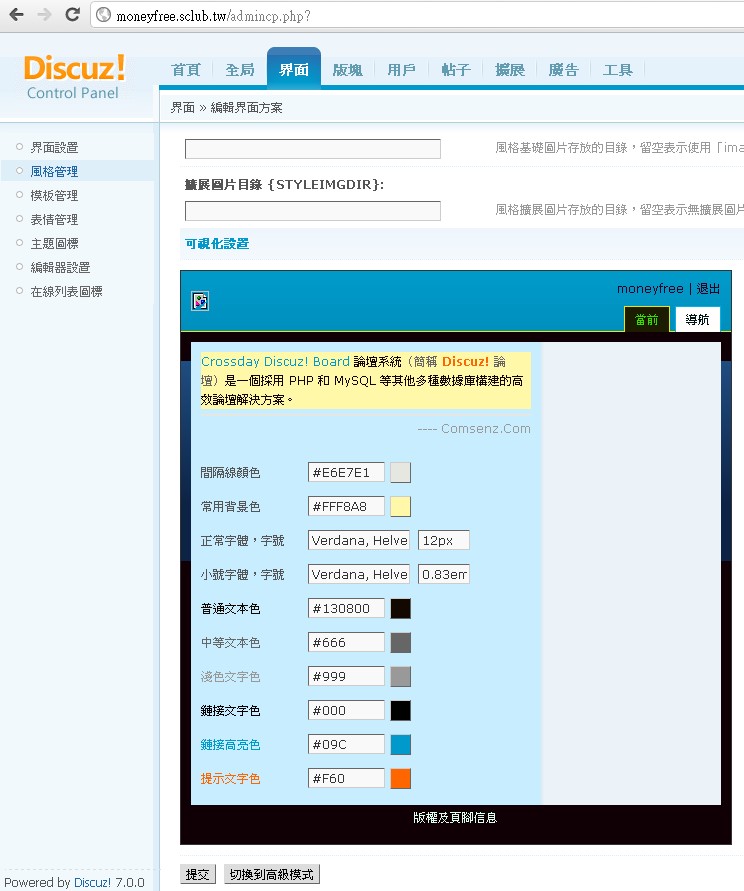The image size is (744, 891).
Task: Open the 全局 top menu tab
Action: (x=240, y=70)
